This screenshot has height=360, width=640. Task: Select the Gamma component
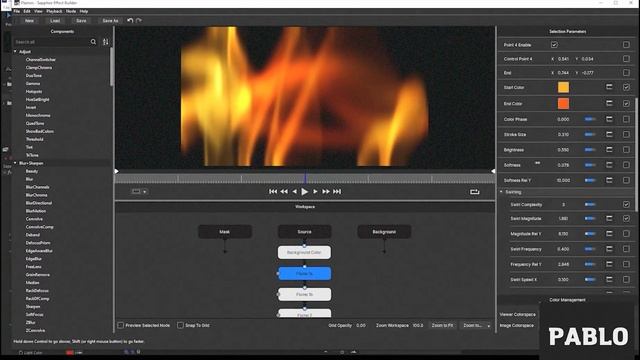pos(33,83)
